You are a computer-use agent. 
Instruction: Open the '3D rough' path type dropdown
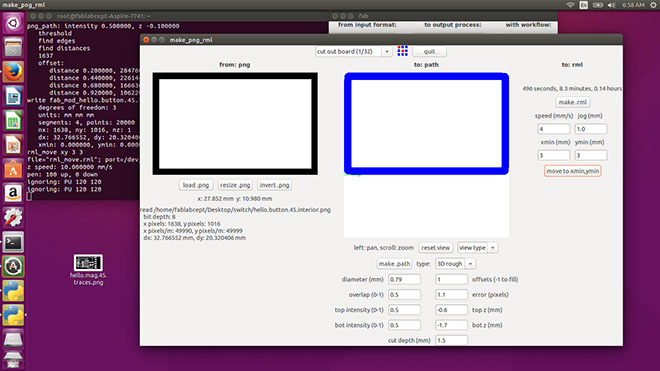[x=455, y=264]
